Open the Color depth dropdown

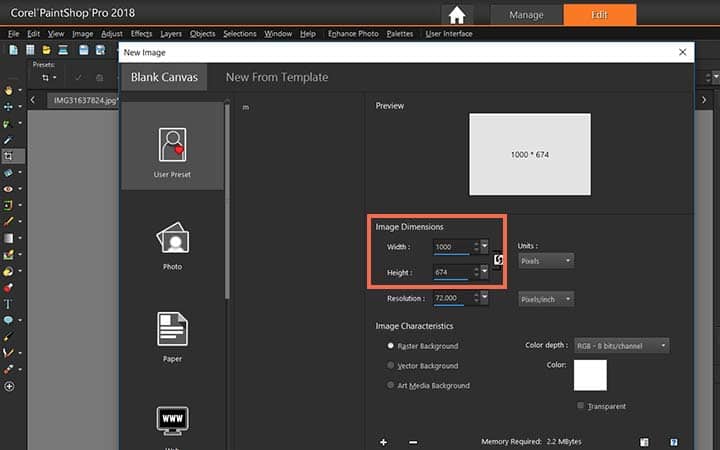(x=621, y=346)
